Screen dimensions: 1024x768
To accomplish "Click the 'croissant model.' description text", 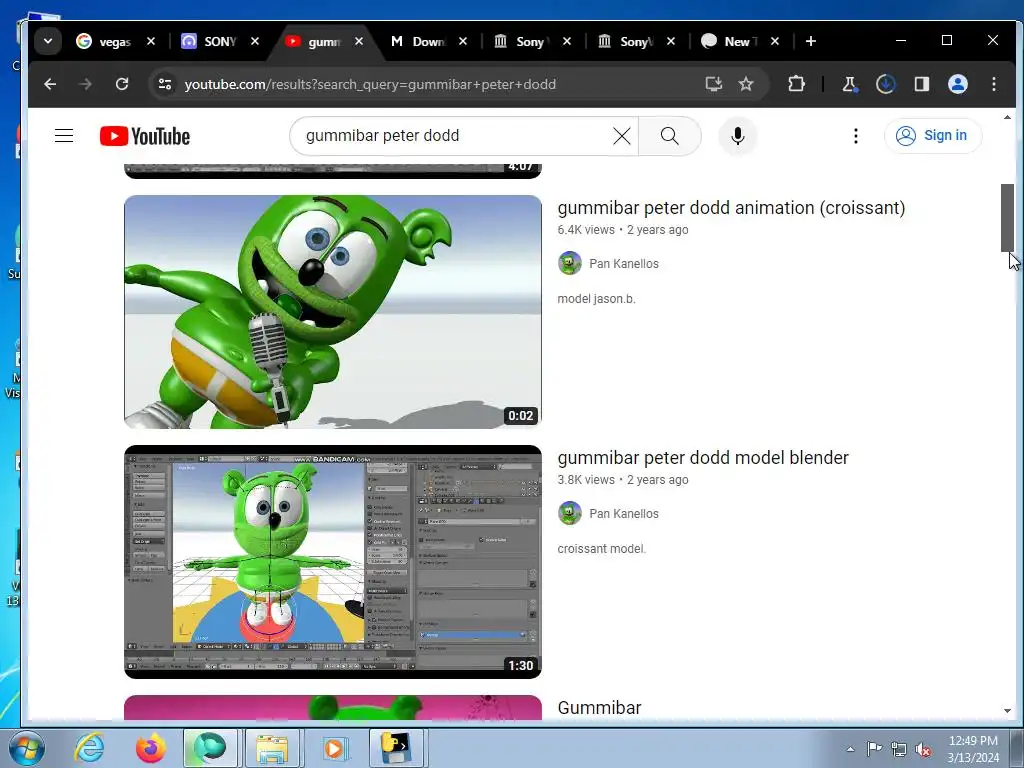I will coord(601,549).
